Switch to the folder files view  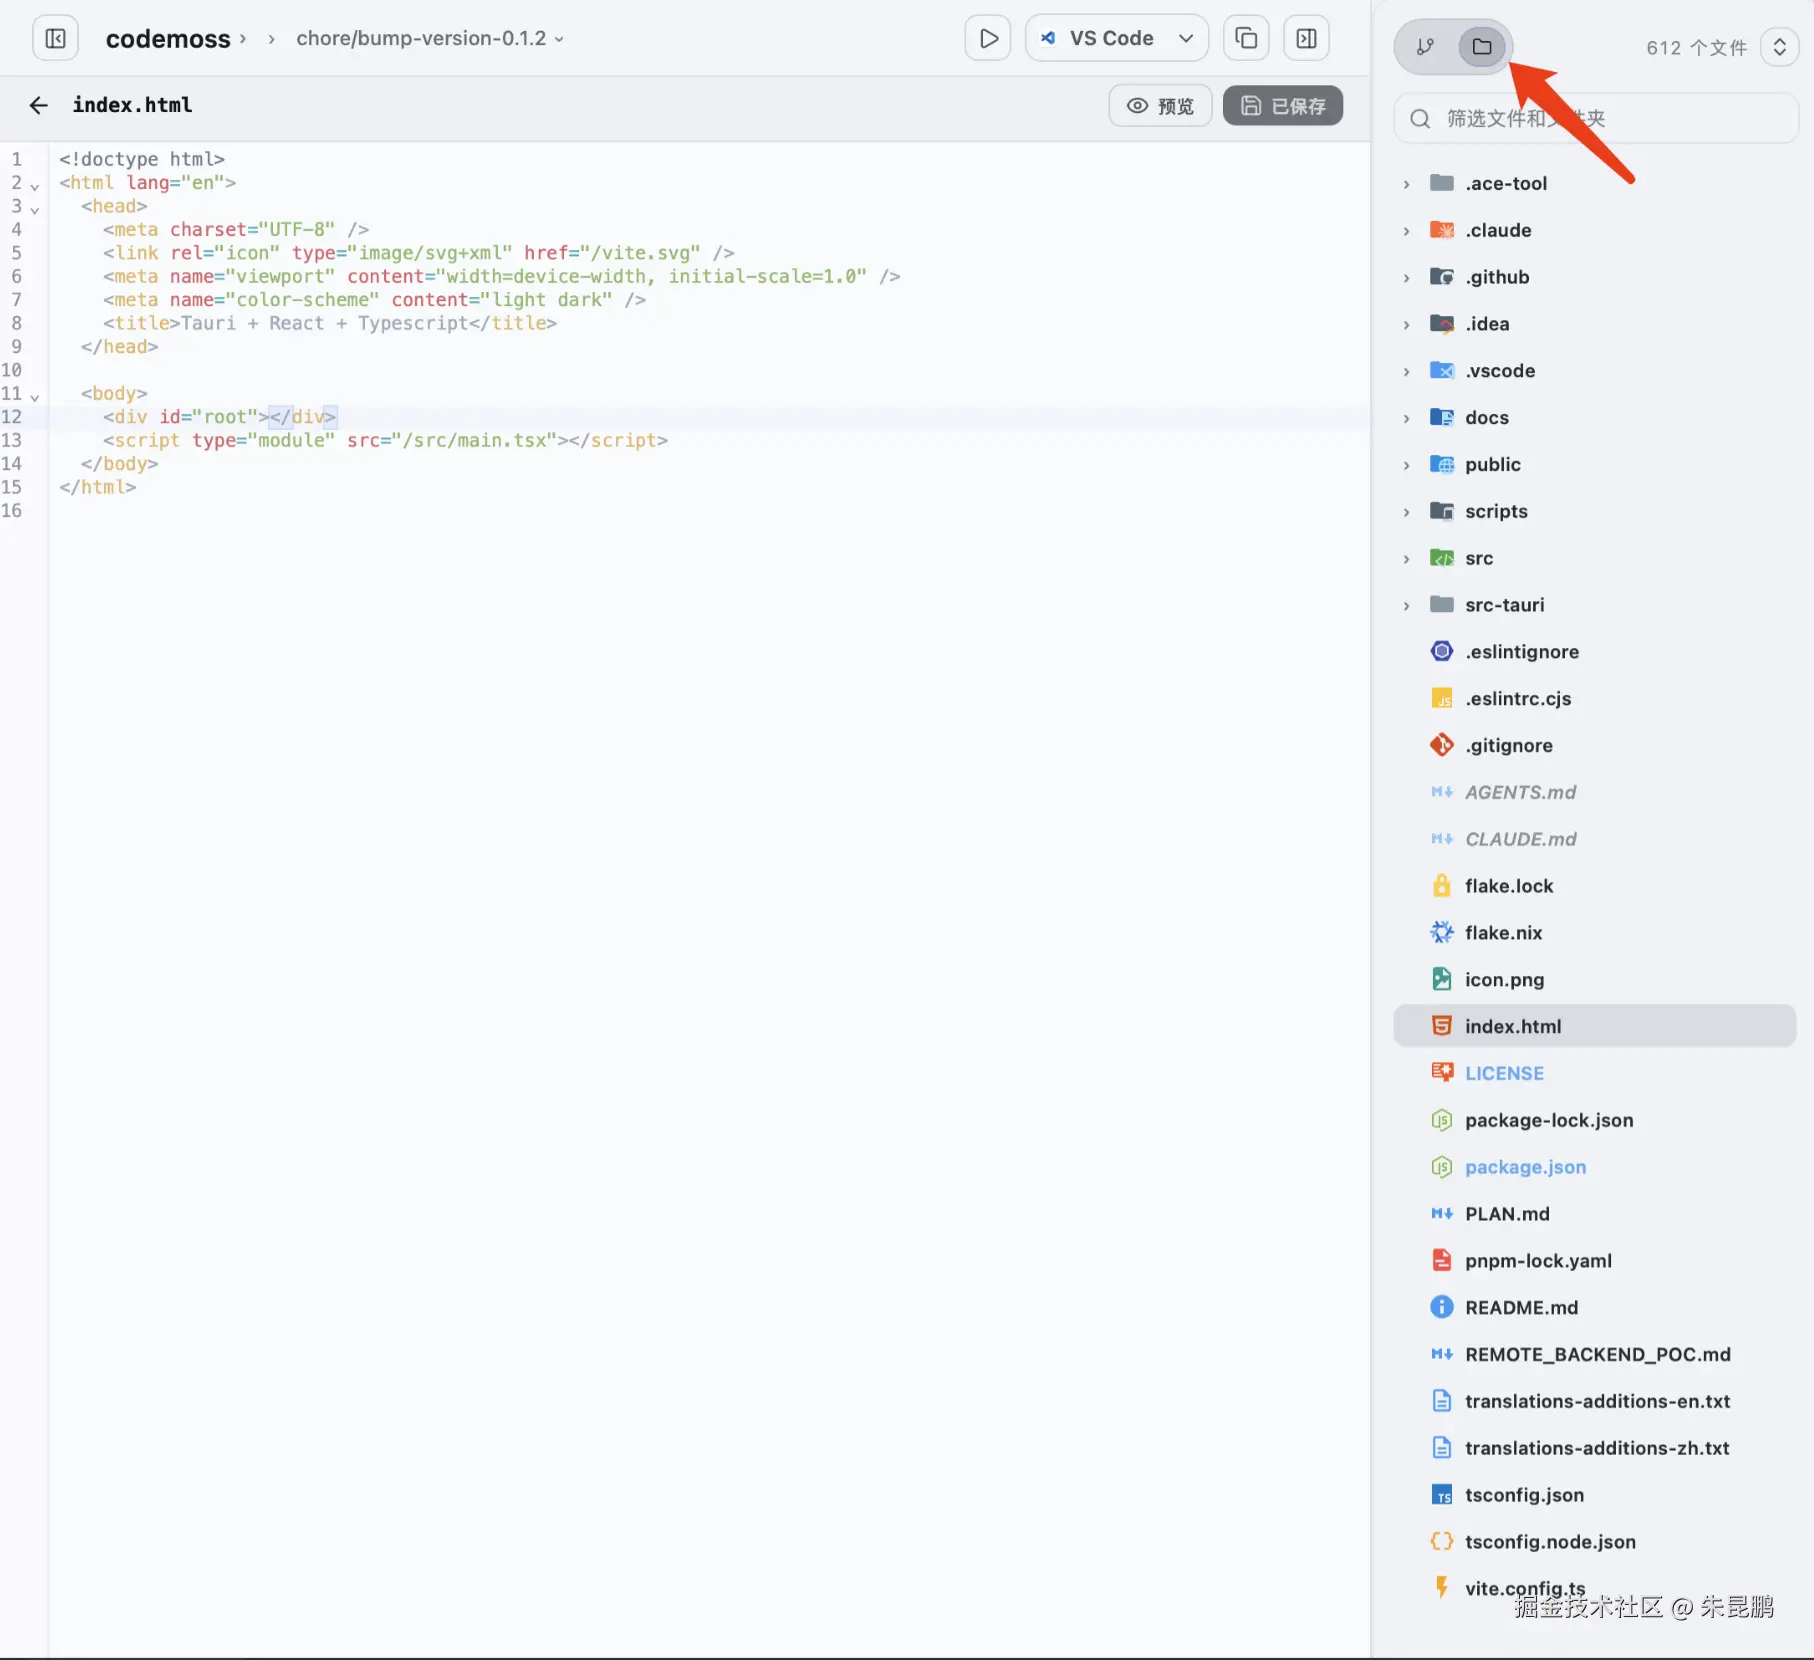coord(1482,47)
